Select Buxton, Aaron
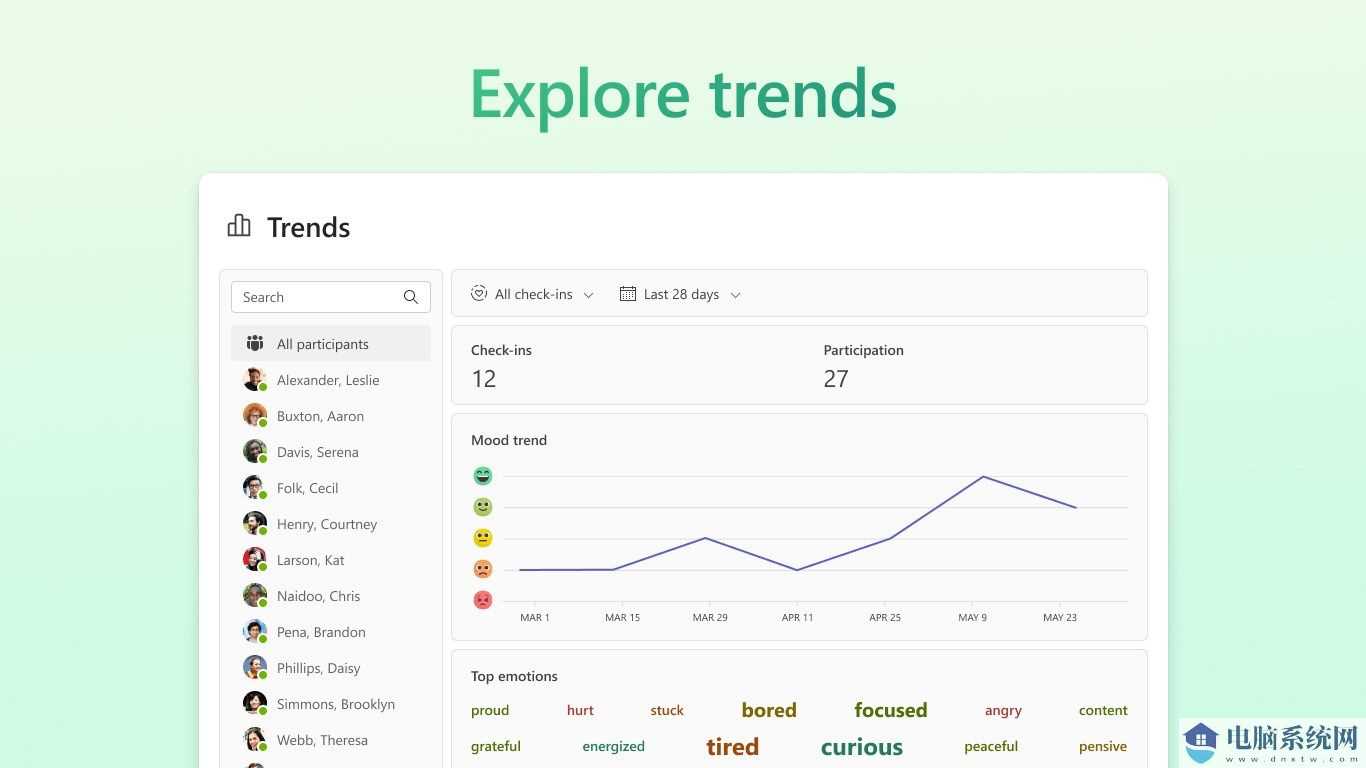1366x768 pixels. (x=331, y=416)
